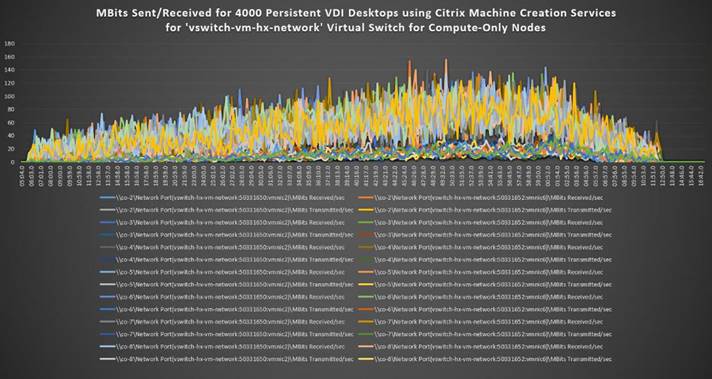Select legend entry co-5 vmnic6 MBits Transmitted/sec
The width and height of the screenshot is (712, 379).
[x=485, y=285]
